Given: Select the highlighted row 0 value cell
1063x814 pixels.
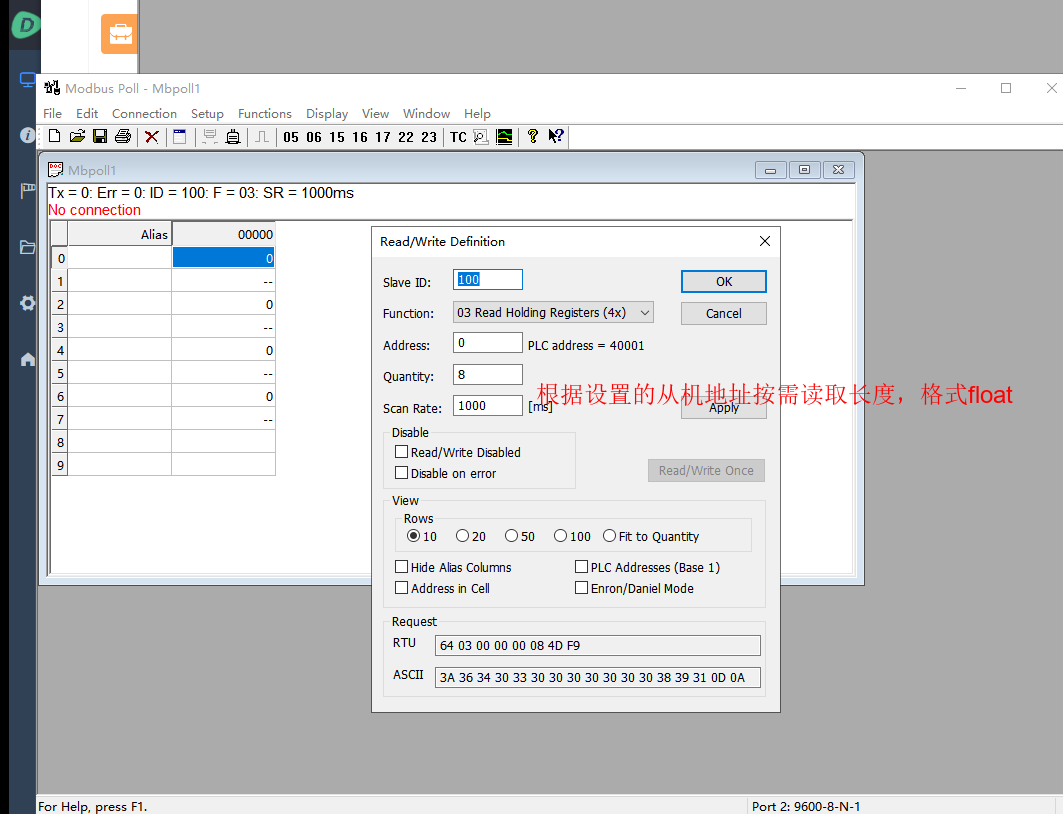Looking at the screenshot, I should 223,258.
